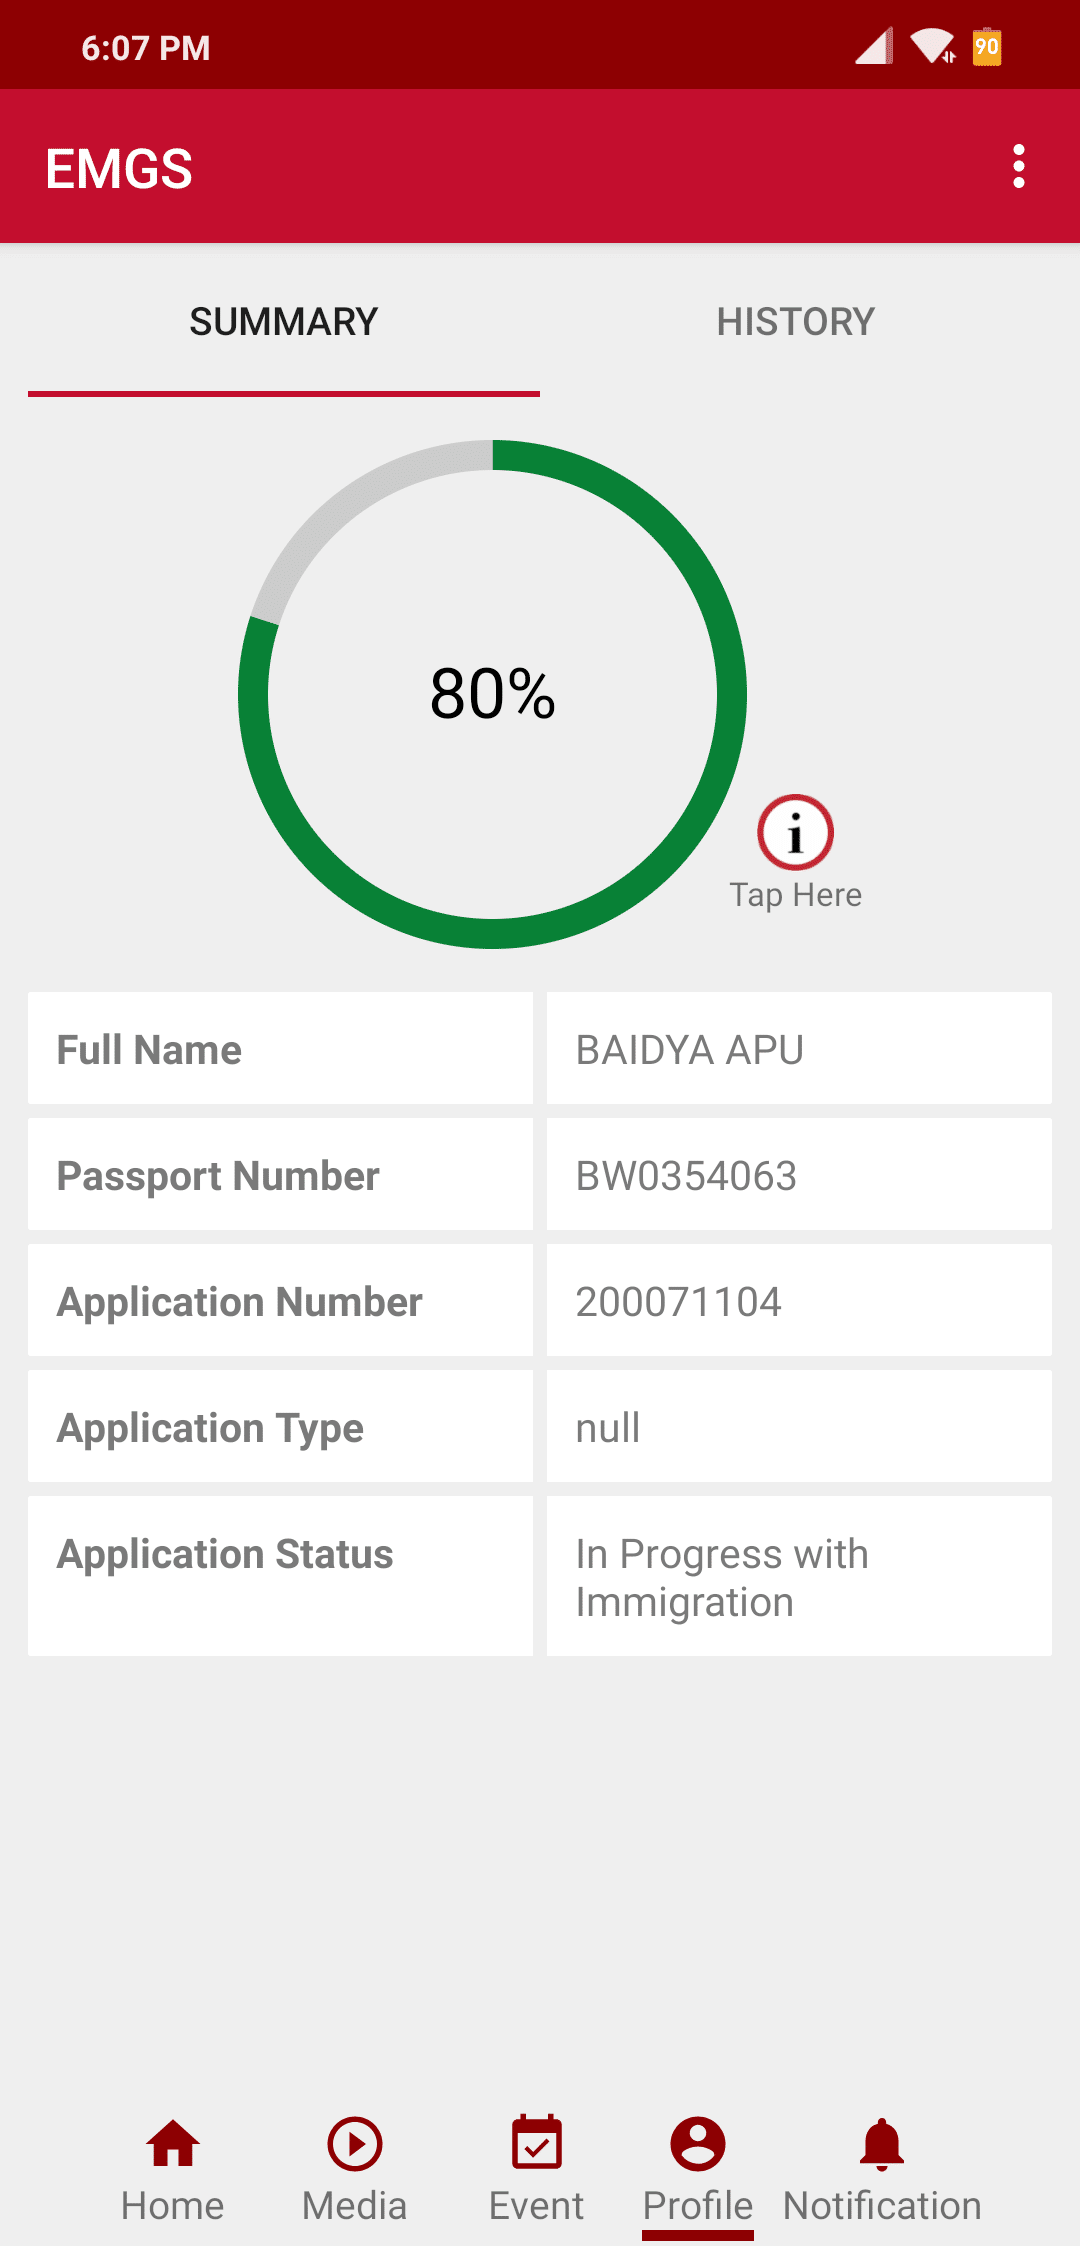Image resolution: width=1080 pixels, height=2246 pixels.
Task: Tap the red info icon
Action: 795,832
